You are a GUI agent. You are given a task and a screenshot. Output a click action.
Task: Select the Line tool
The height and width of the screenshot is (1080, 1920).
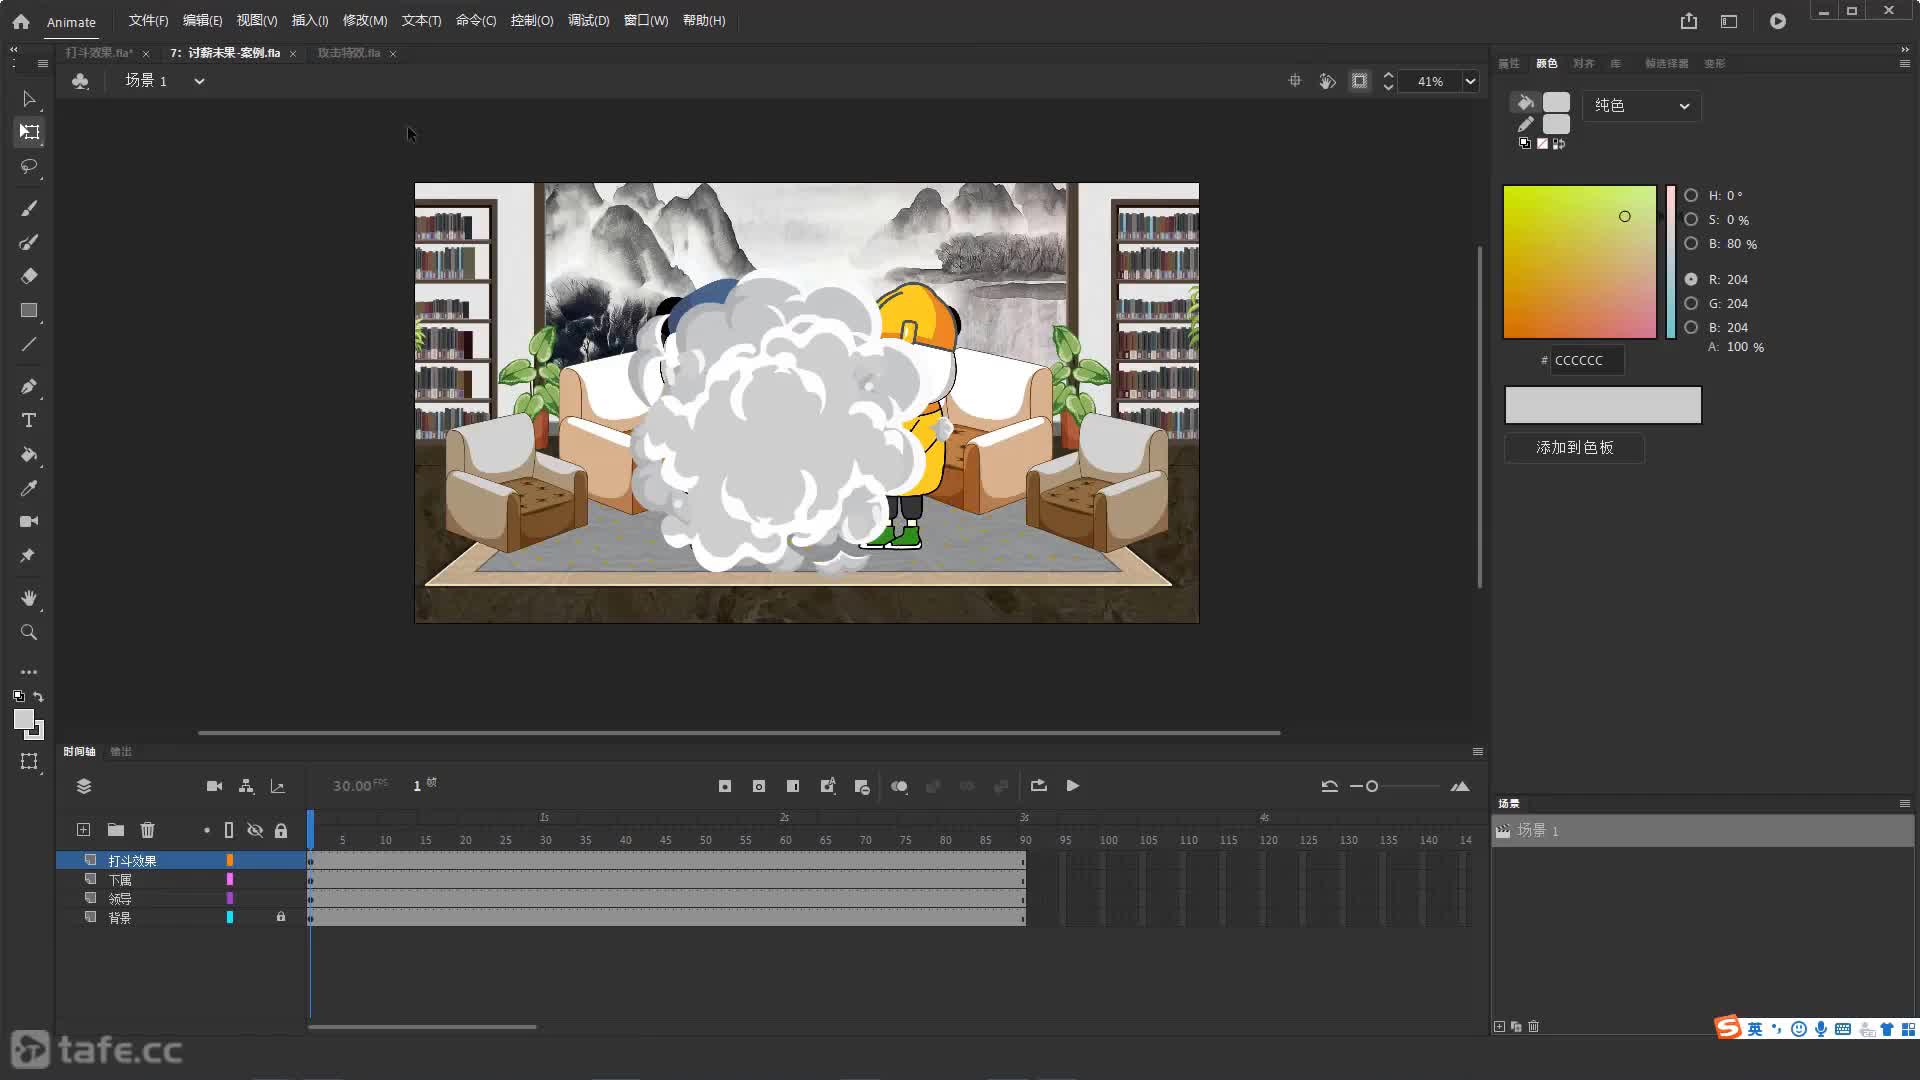point(29,344)
